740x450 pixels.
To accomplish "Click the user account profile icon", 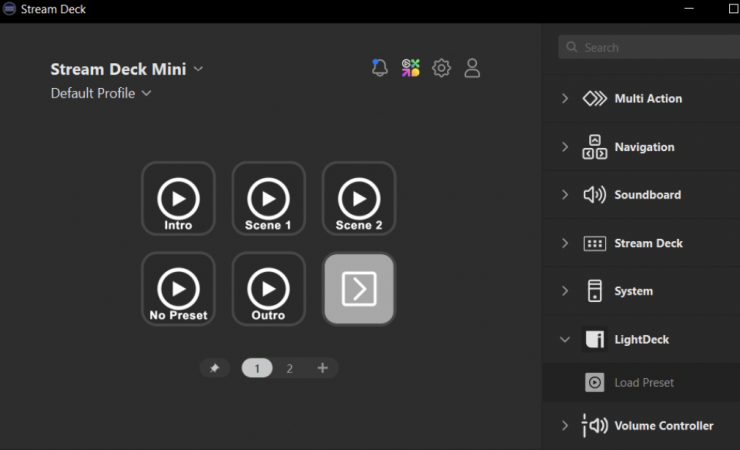I will [472, 68].
